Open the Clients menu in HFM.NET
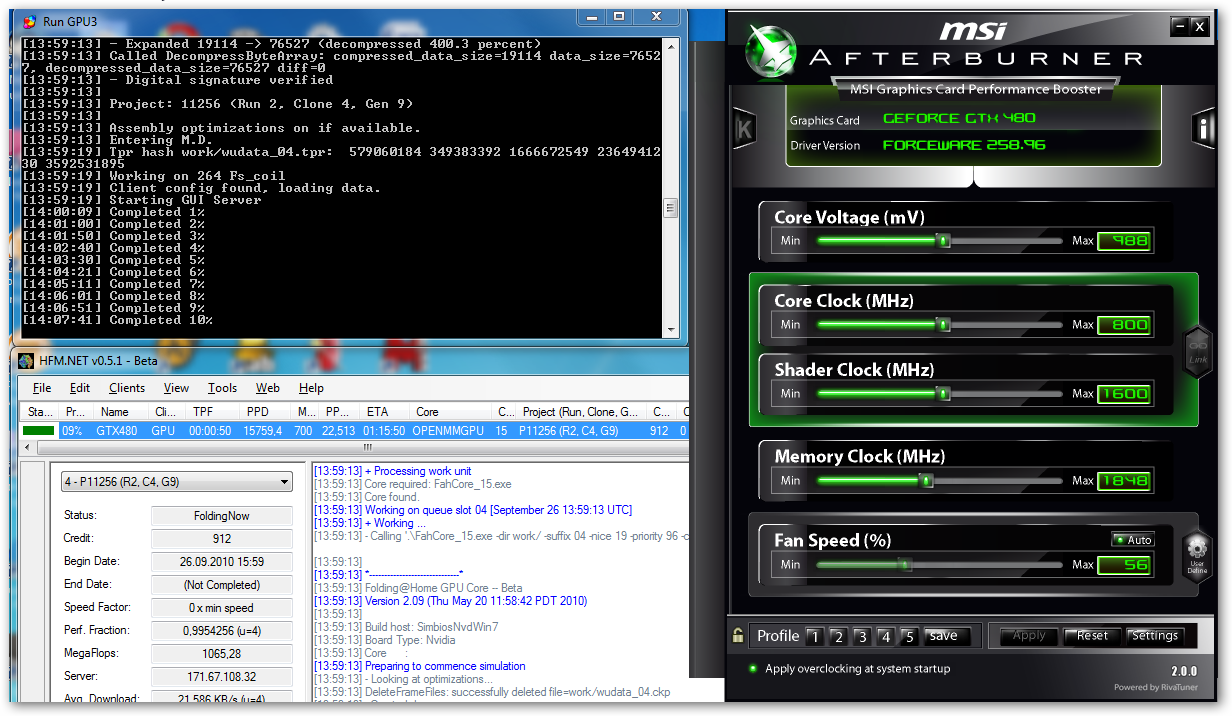The width and height of the screenshot is (1232, 716). (x=127, y=388)
